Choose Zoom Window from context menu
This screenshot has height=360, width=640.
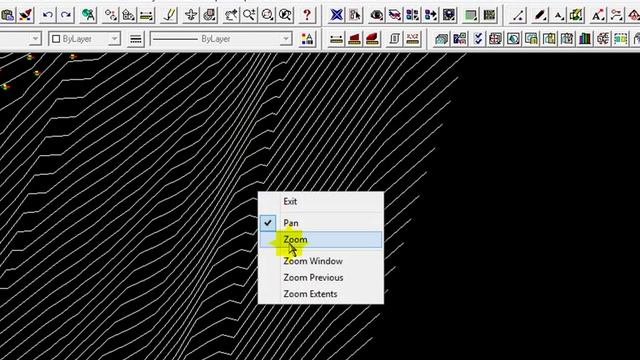click(x=321, y=261)
